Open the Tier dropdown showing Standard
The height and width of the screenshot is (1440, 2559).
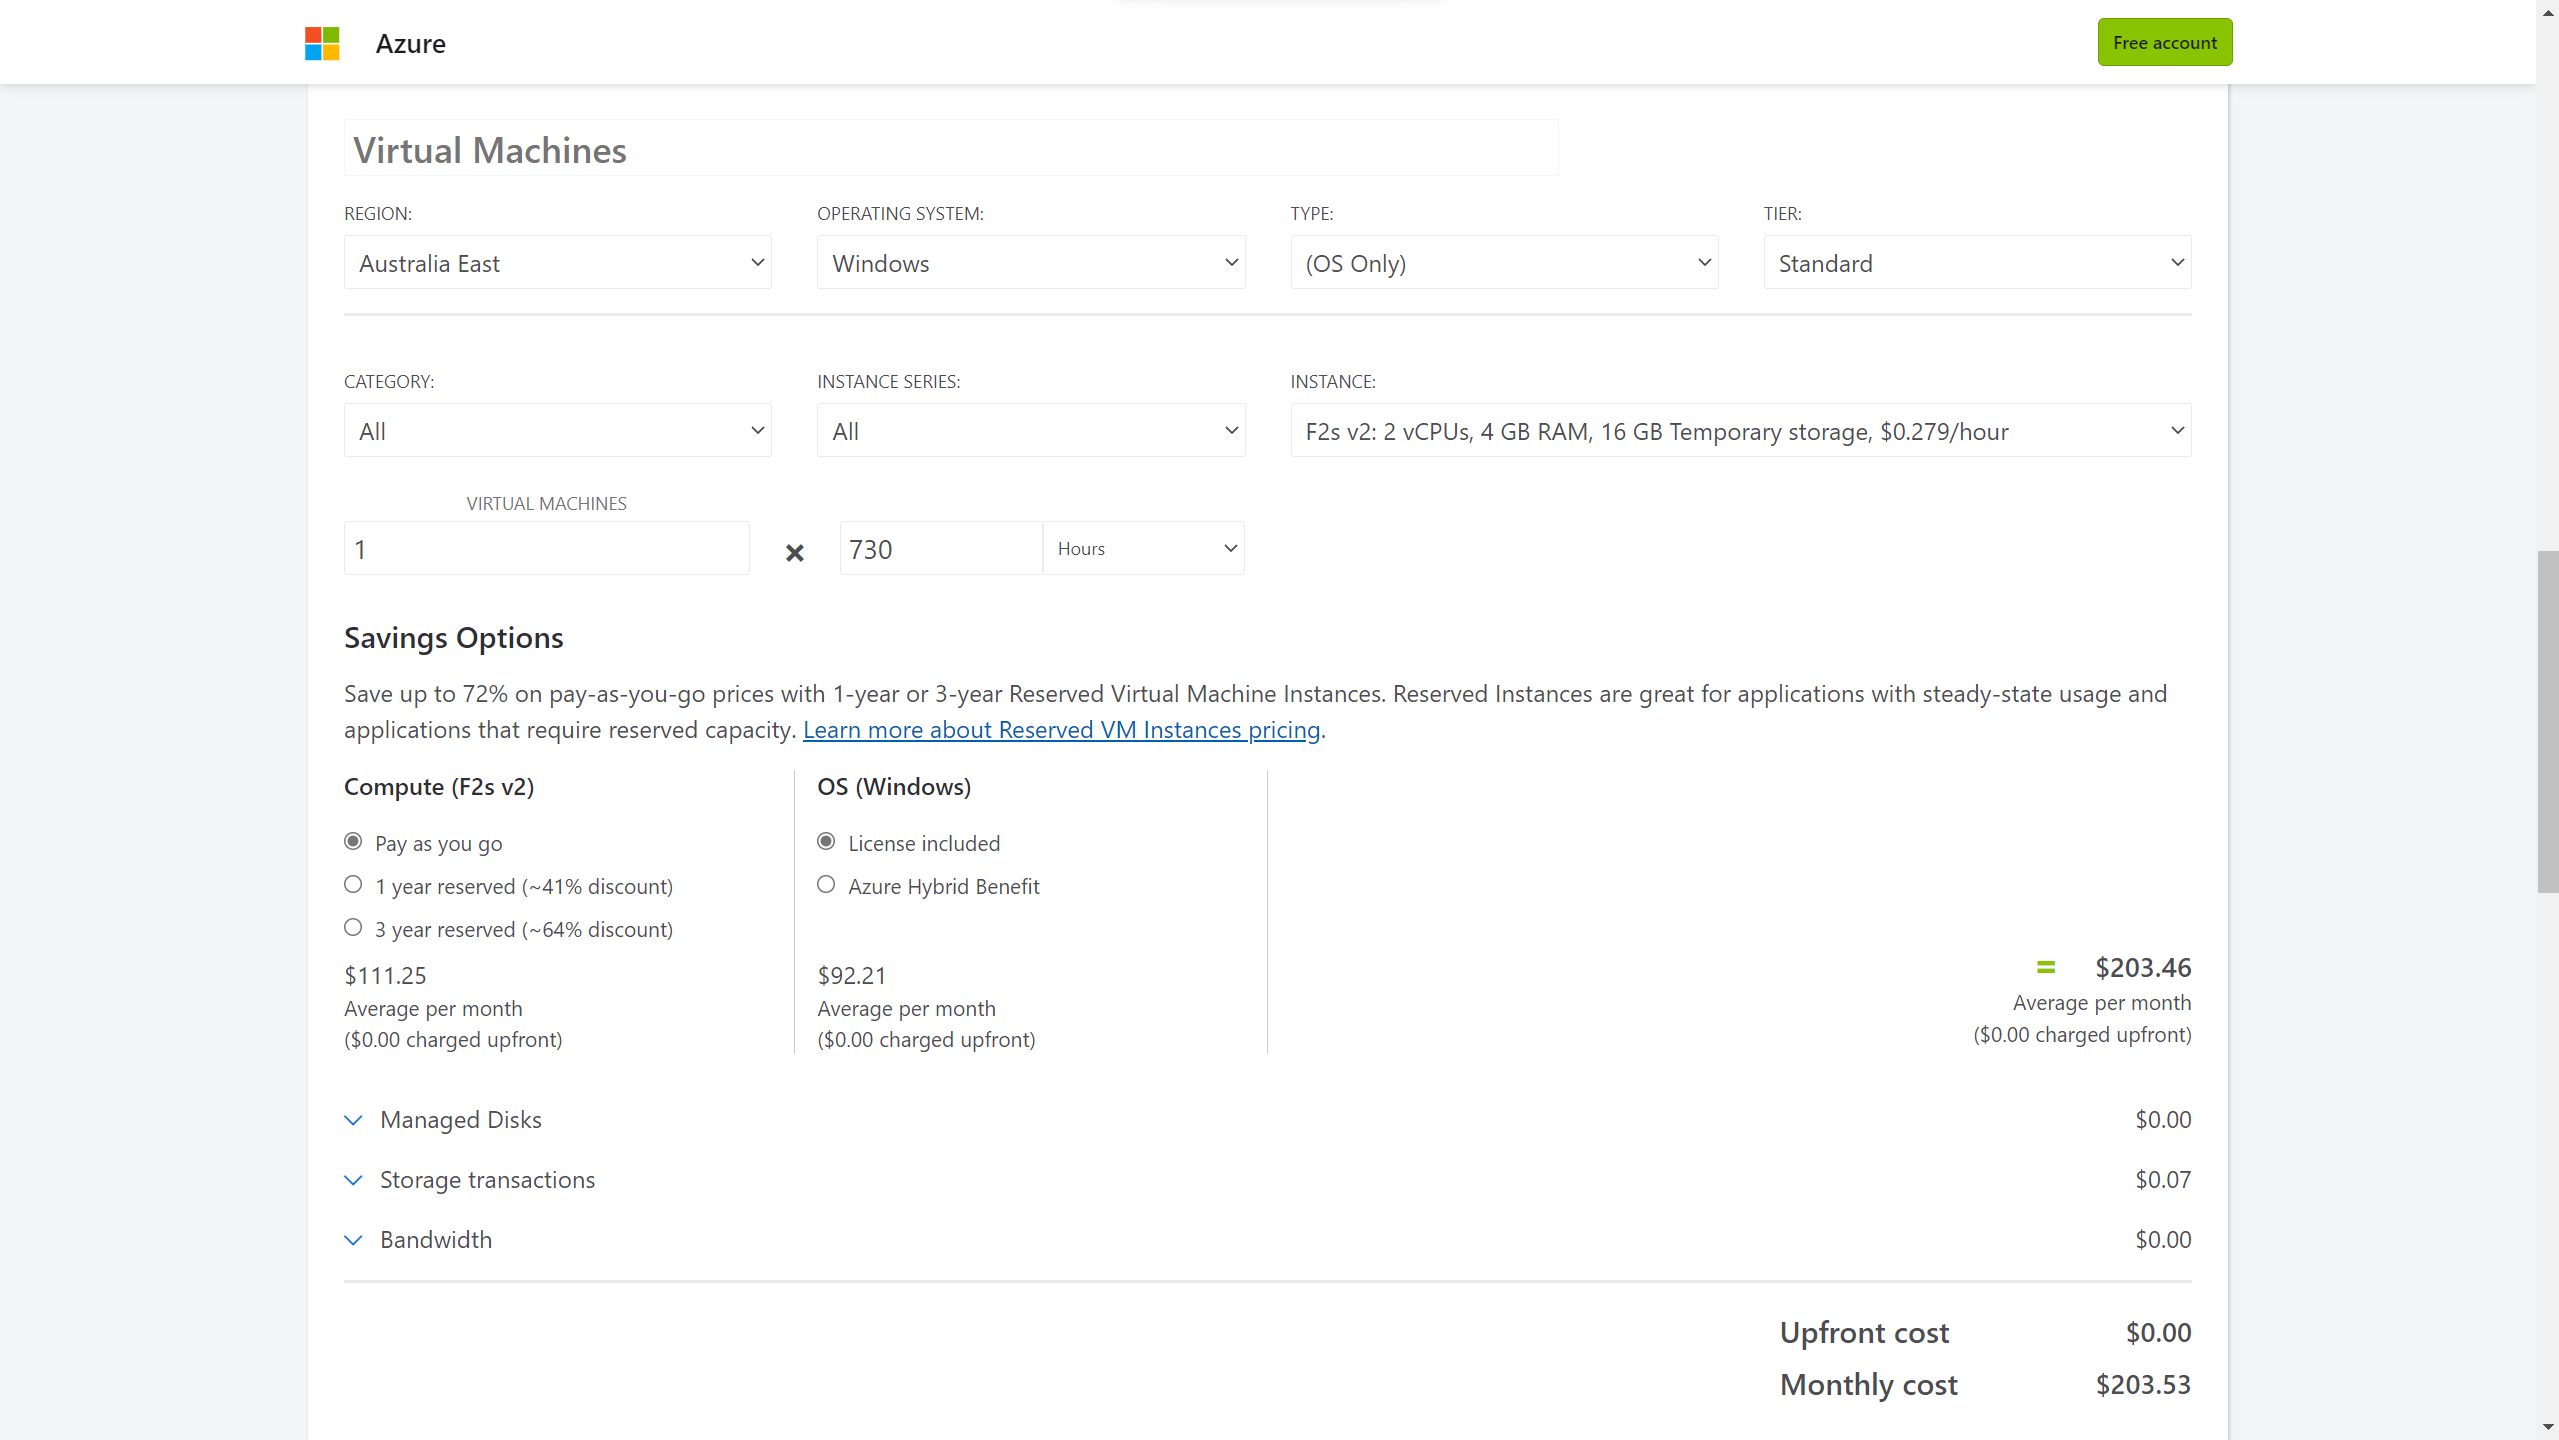tap(1977, 263)
